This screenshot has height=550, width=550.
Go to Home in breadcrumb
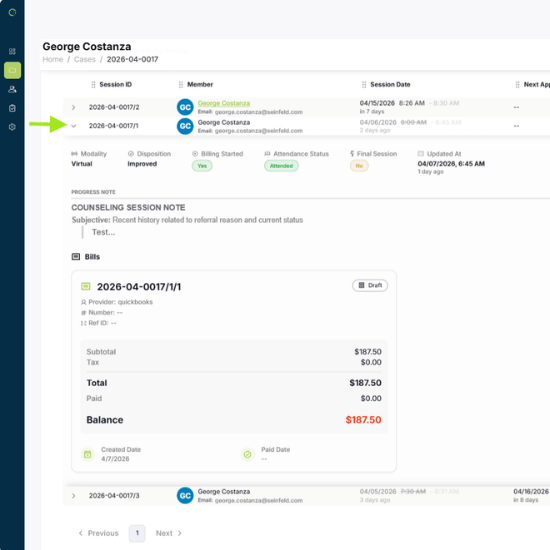coord(53,59)
